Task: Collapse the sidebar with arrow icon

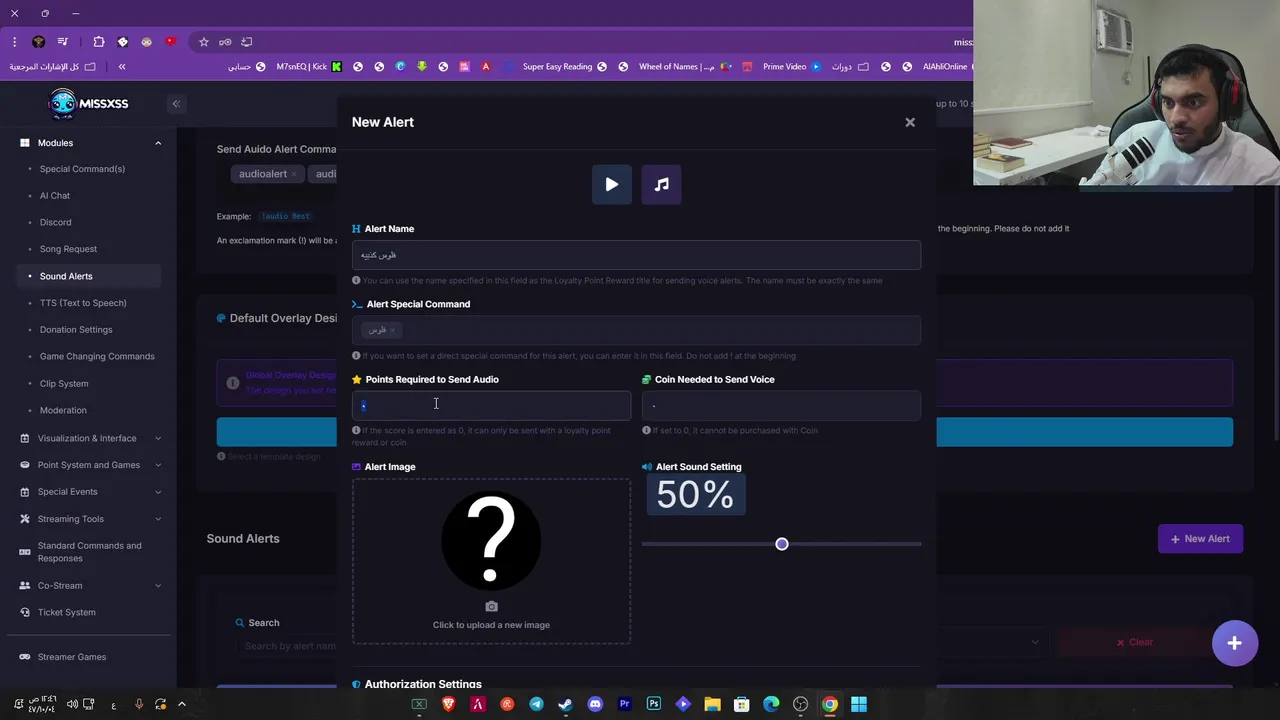Action: (176, 104)
